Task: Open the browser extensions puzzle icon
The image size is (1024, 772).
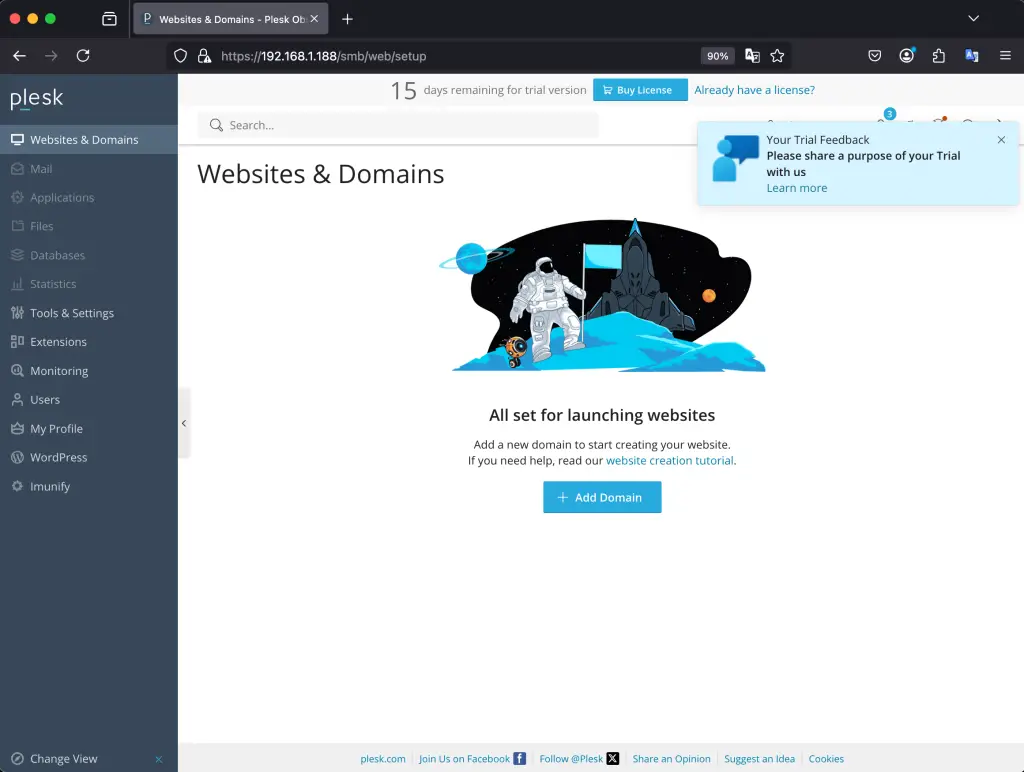Action: click(938, 56)
